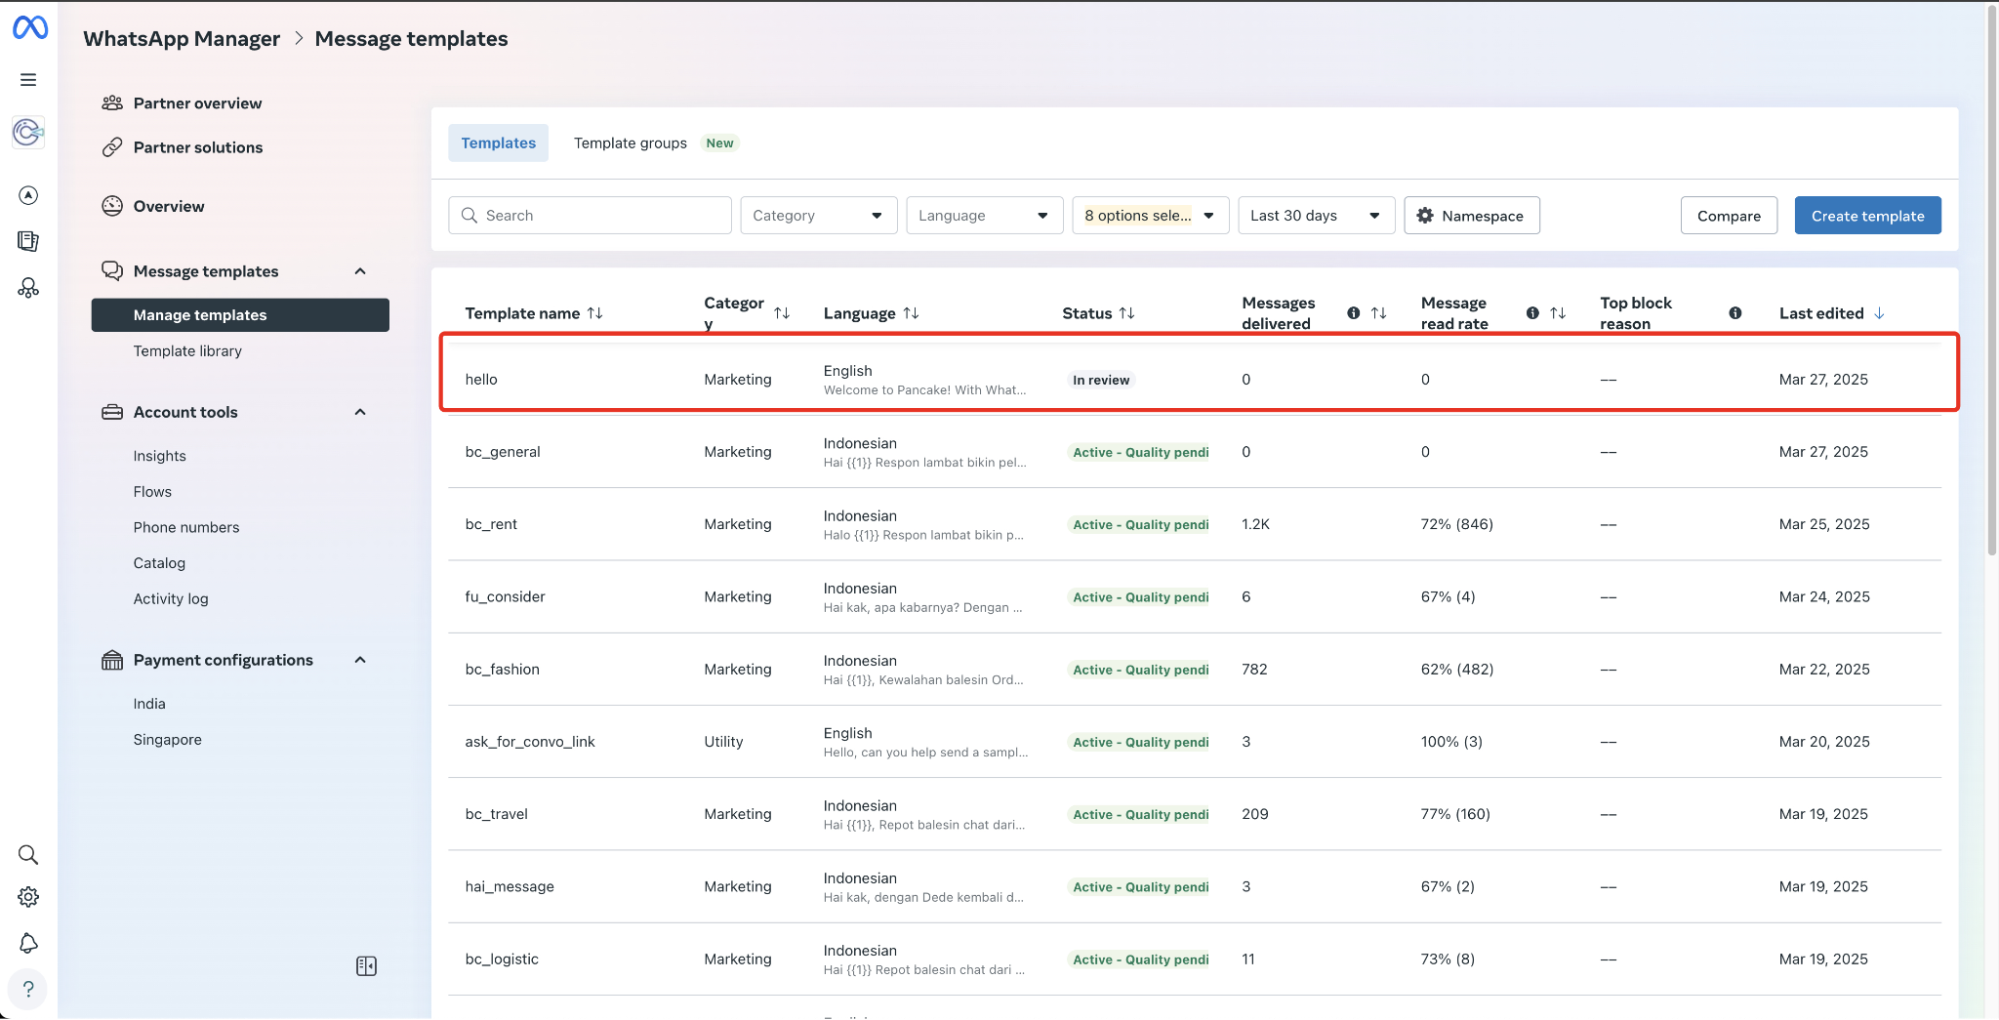Sort by Last edited arrow icon
The width and height of the screenshot is (1999, 1020).
click(1879, 313)
